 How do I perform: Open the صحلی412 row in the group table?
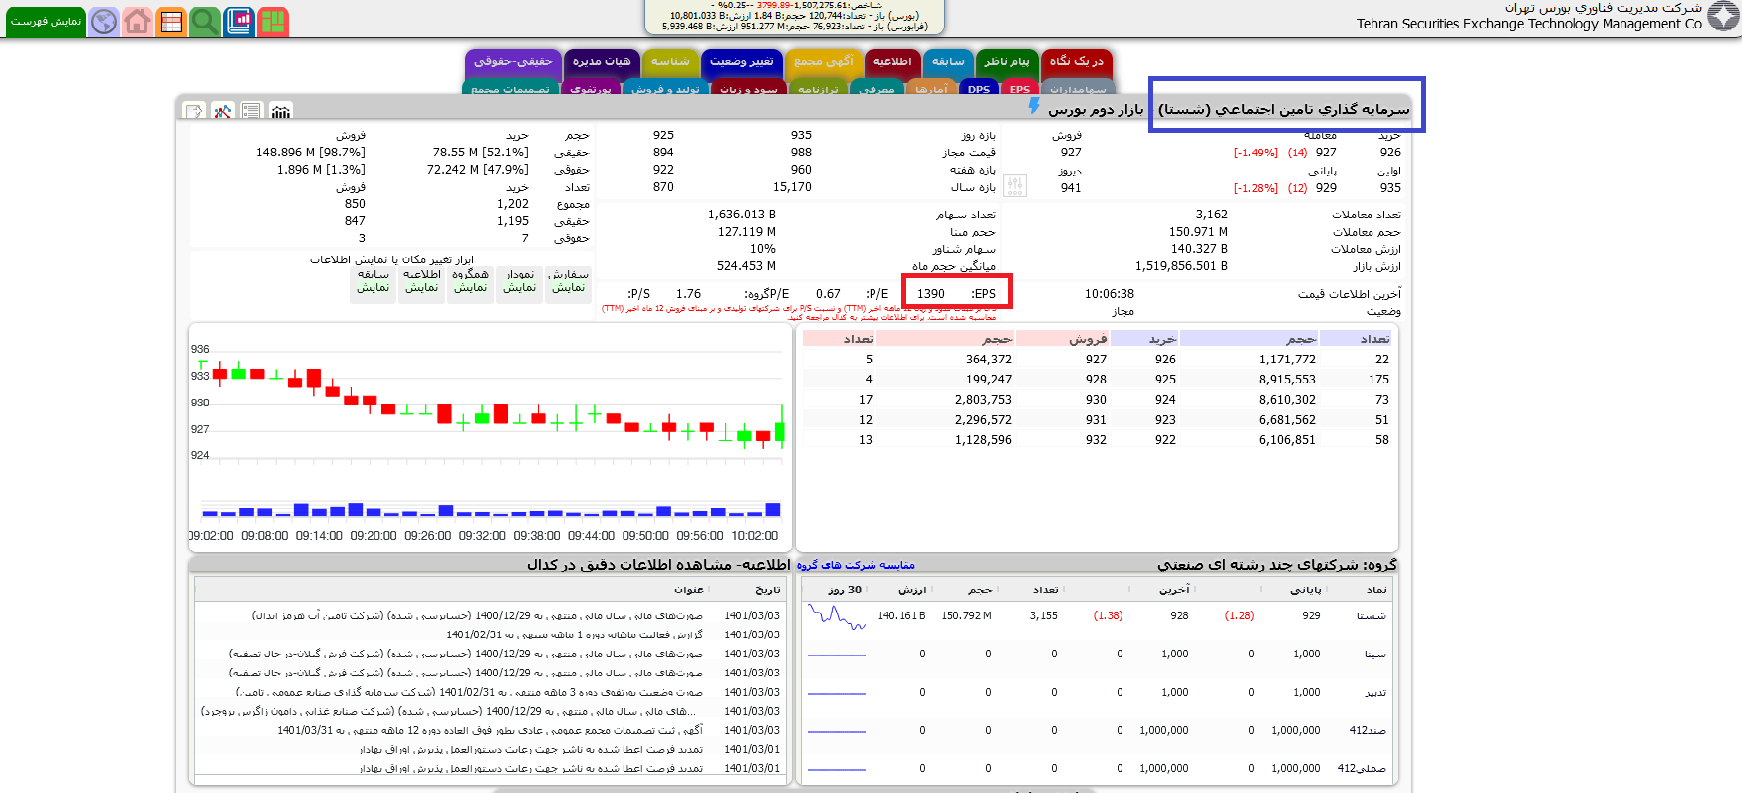pyautogui.click(x=1096, y=768)
